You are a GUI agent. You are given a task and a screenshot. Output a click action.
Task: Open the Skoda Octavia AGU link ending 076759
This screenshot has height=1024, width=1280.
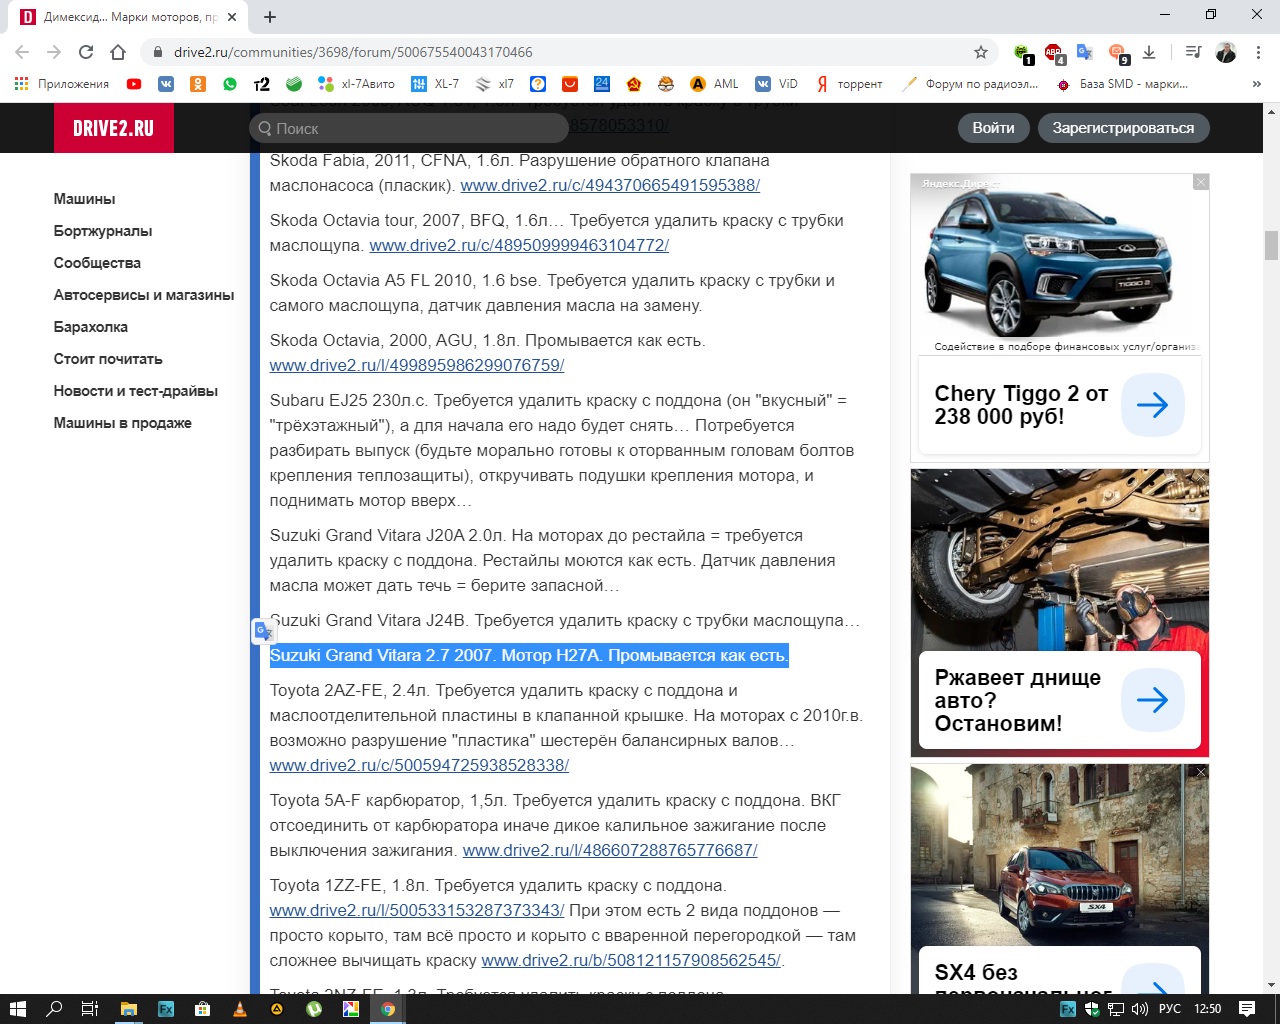pyautogui.click(x=417, y=365)
